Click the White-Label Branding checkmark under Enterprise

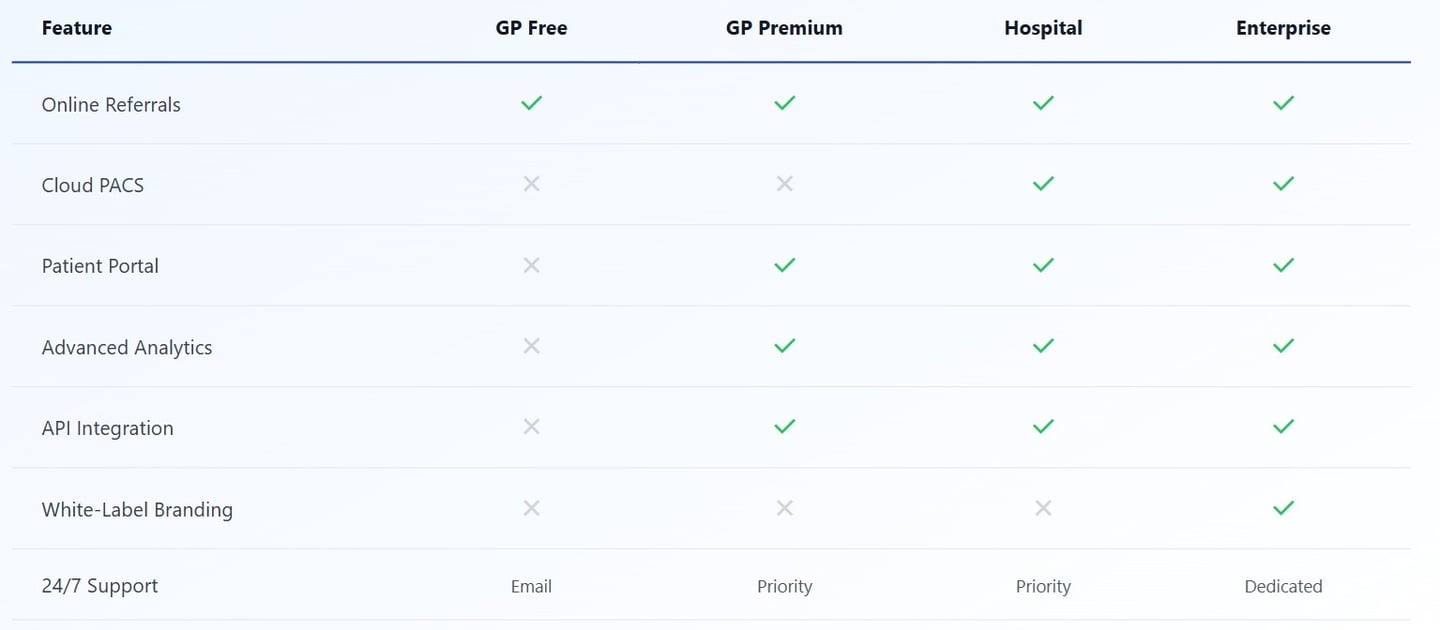(1283, 508)
